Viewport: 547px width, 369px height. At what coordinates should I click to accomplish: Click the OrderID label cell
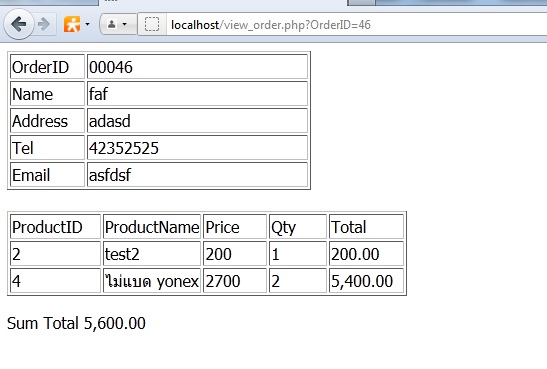(x=47, y=67)
